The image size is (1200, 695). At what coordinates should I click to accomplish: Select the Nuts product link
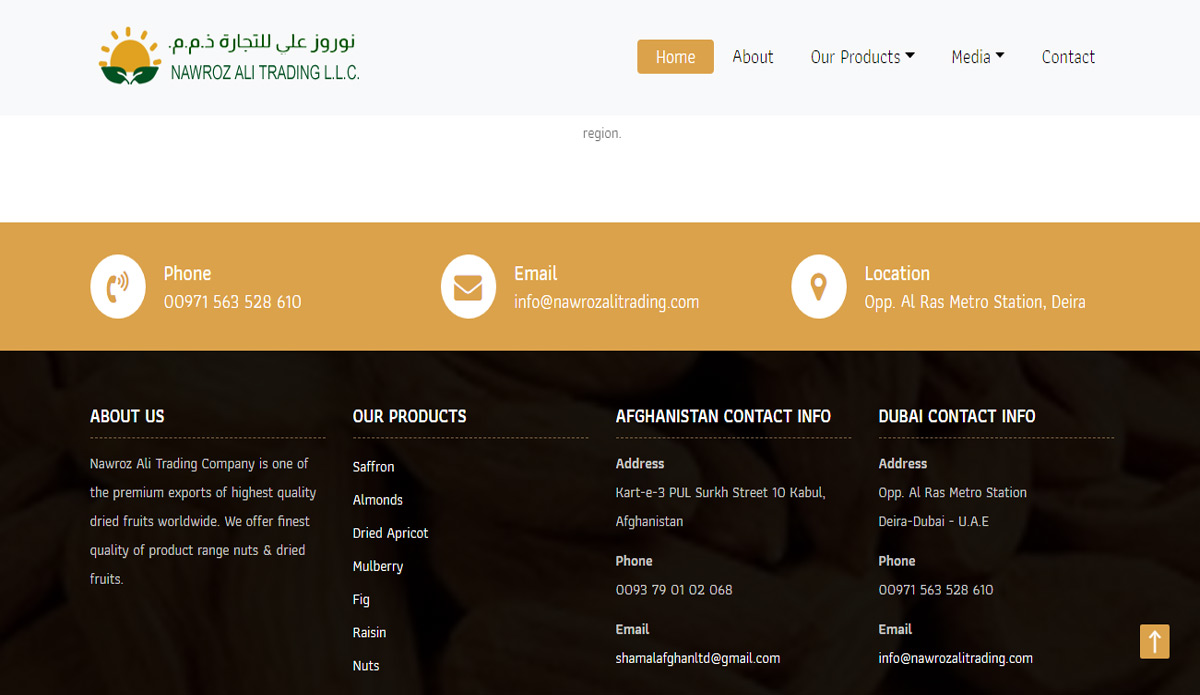[x=366, y=665]
